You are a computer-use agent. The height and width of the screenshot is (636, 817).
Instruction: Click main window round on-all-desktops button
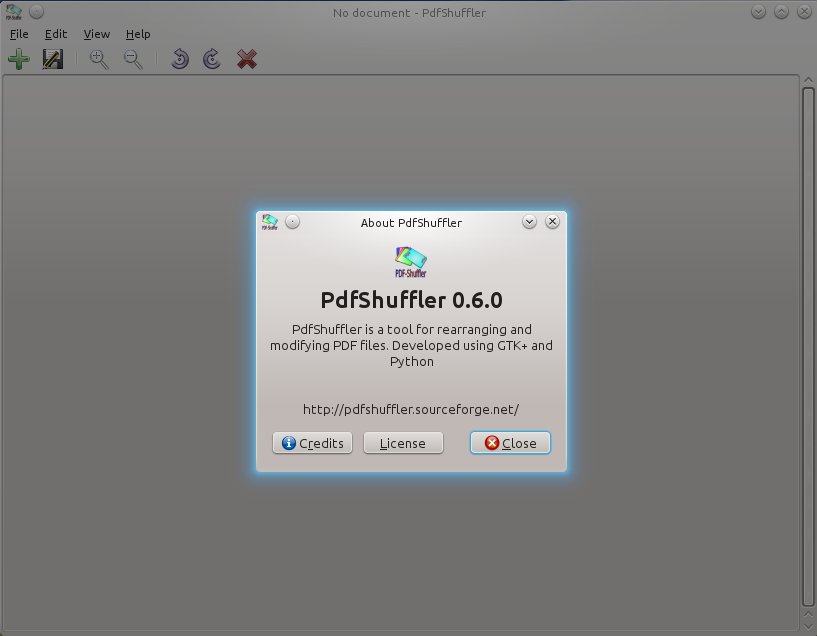click(36, 11)
